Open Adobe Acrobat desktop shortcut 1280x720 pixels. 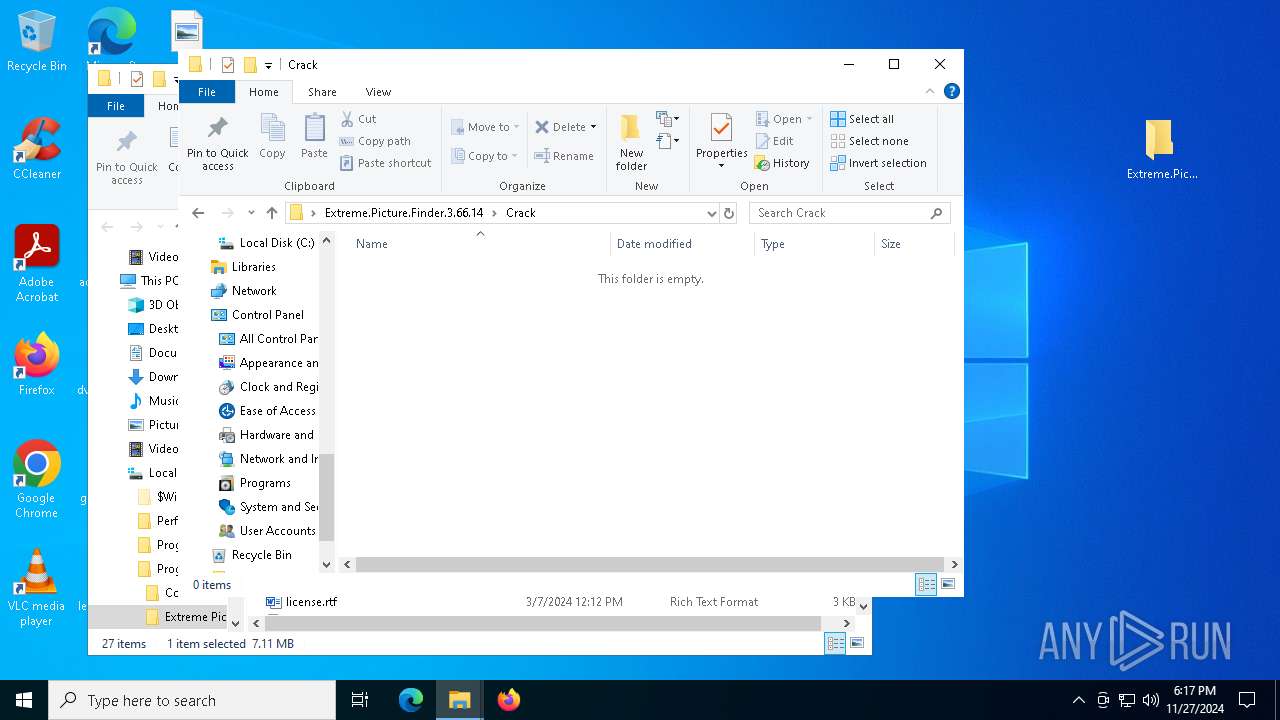(37, 264)
